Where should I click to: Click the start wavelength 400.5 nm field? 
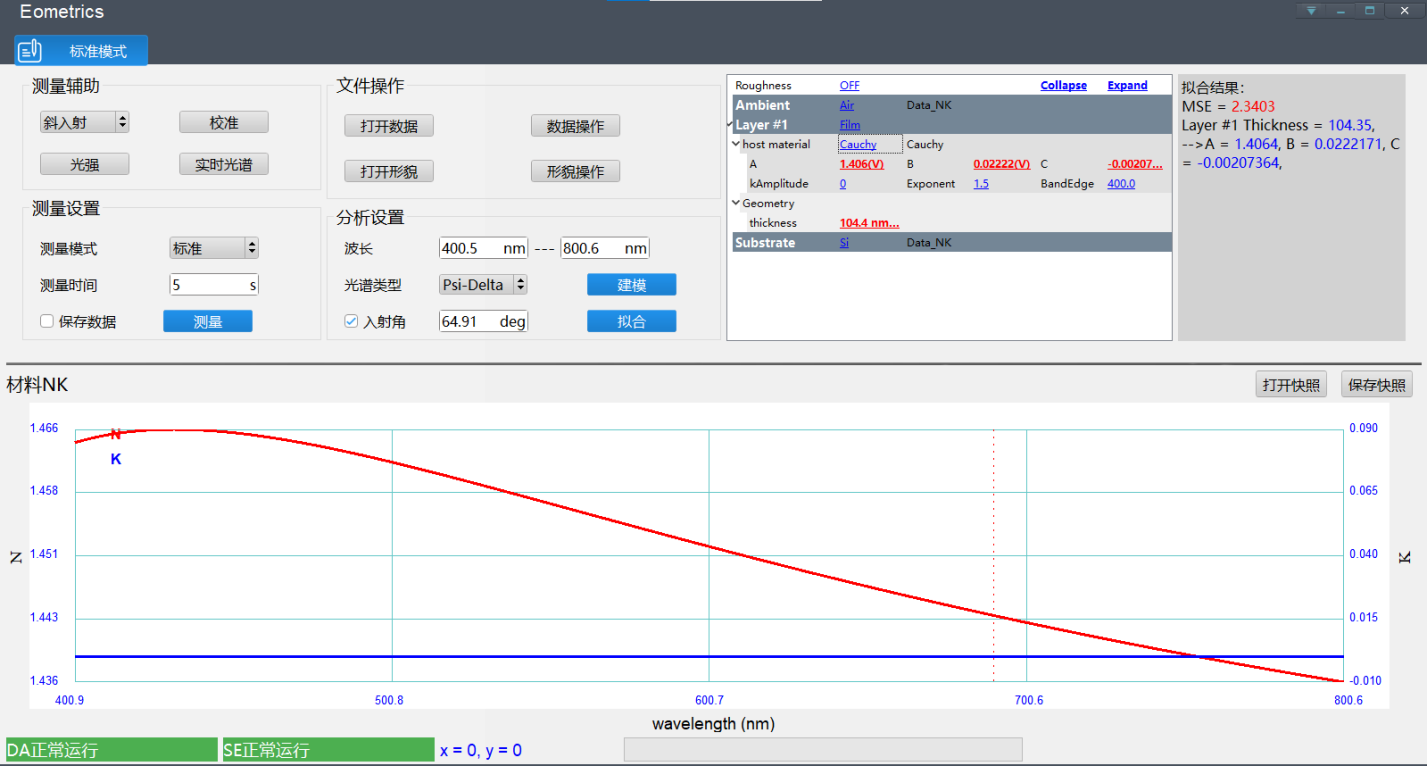click(484, 248)
